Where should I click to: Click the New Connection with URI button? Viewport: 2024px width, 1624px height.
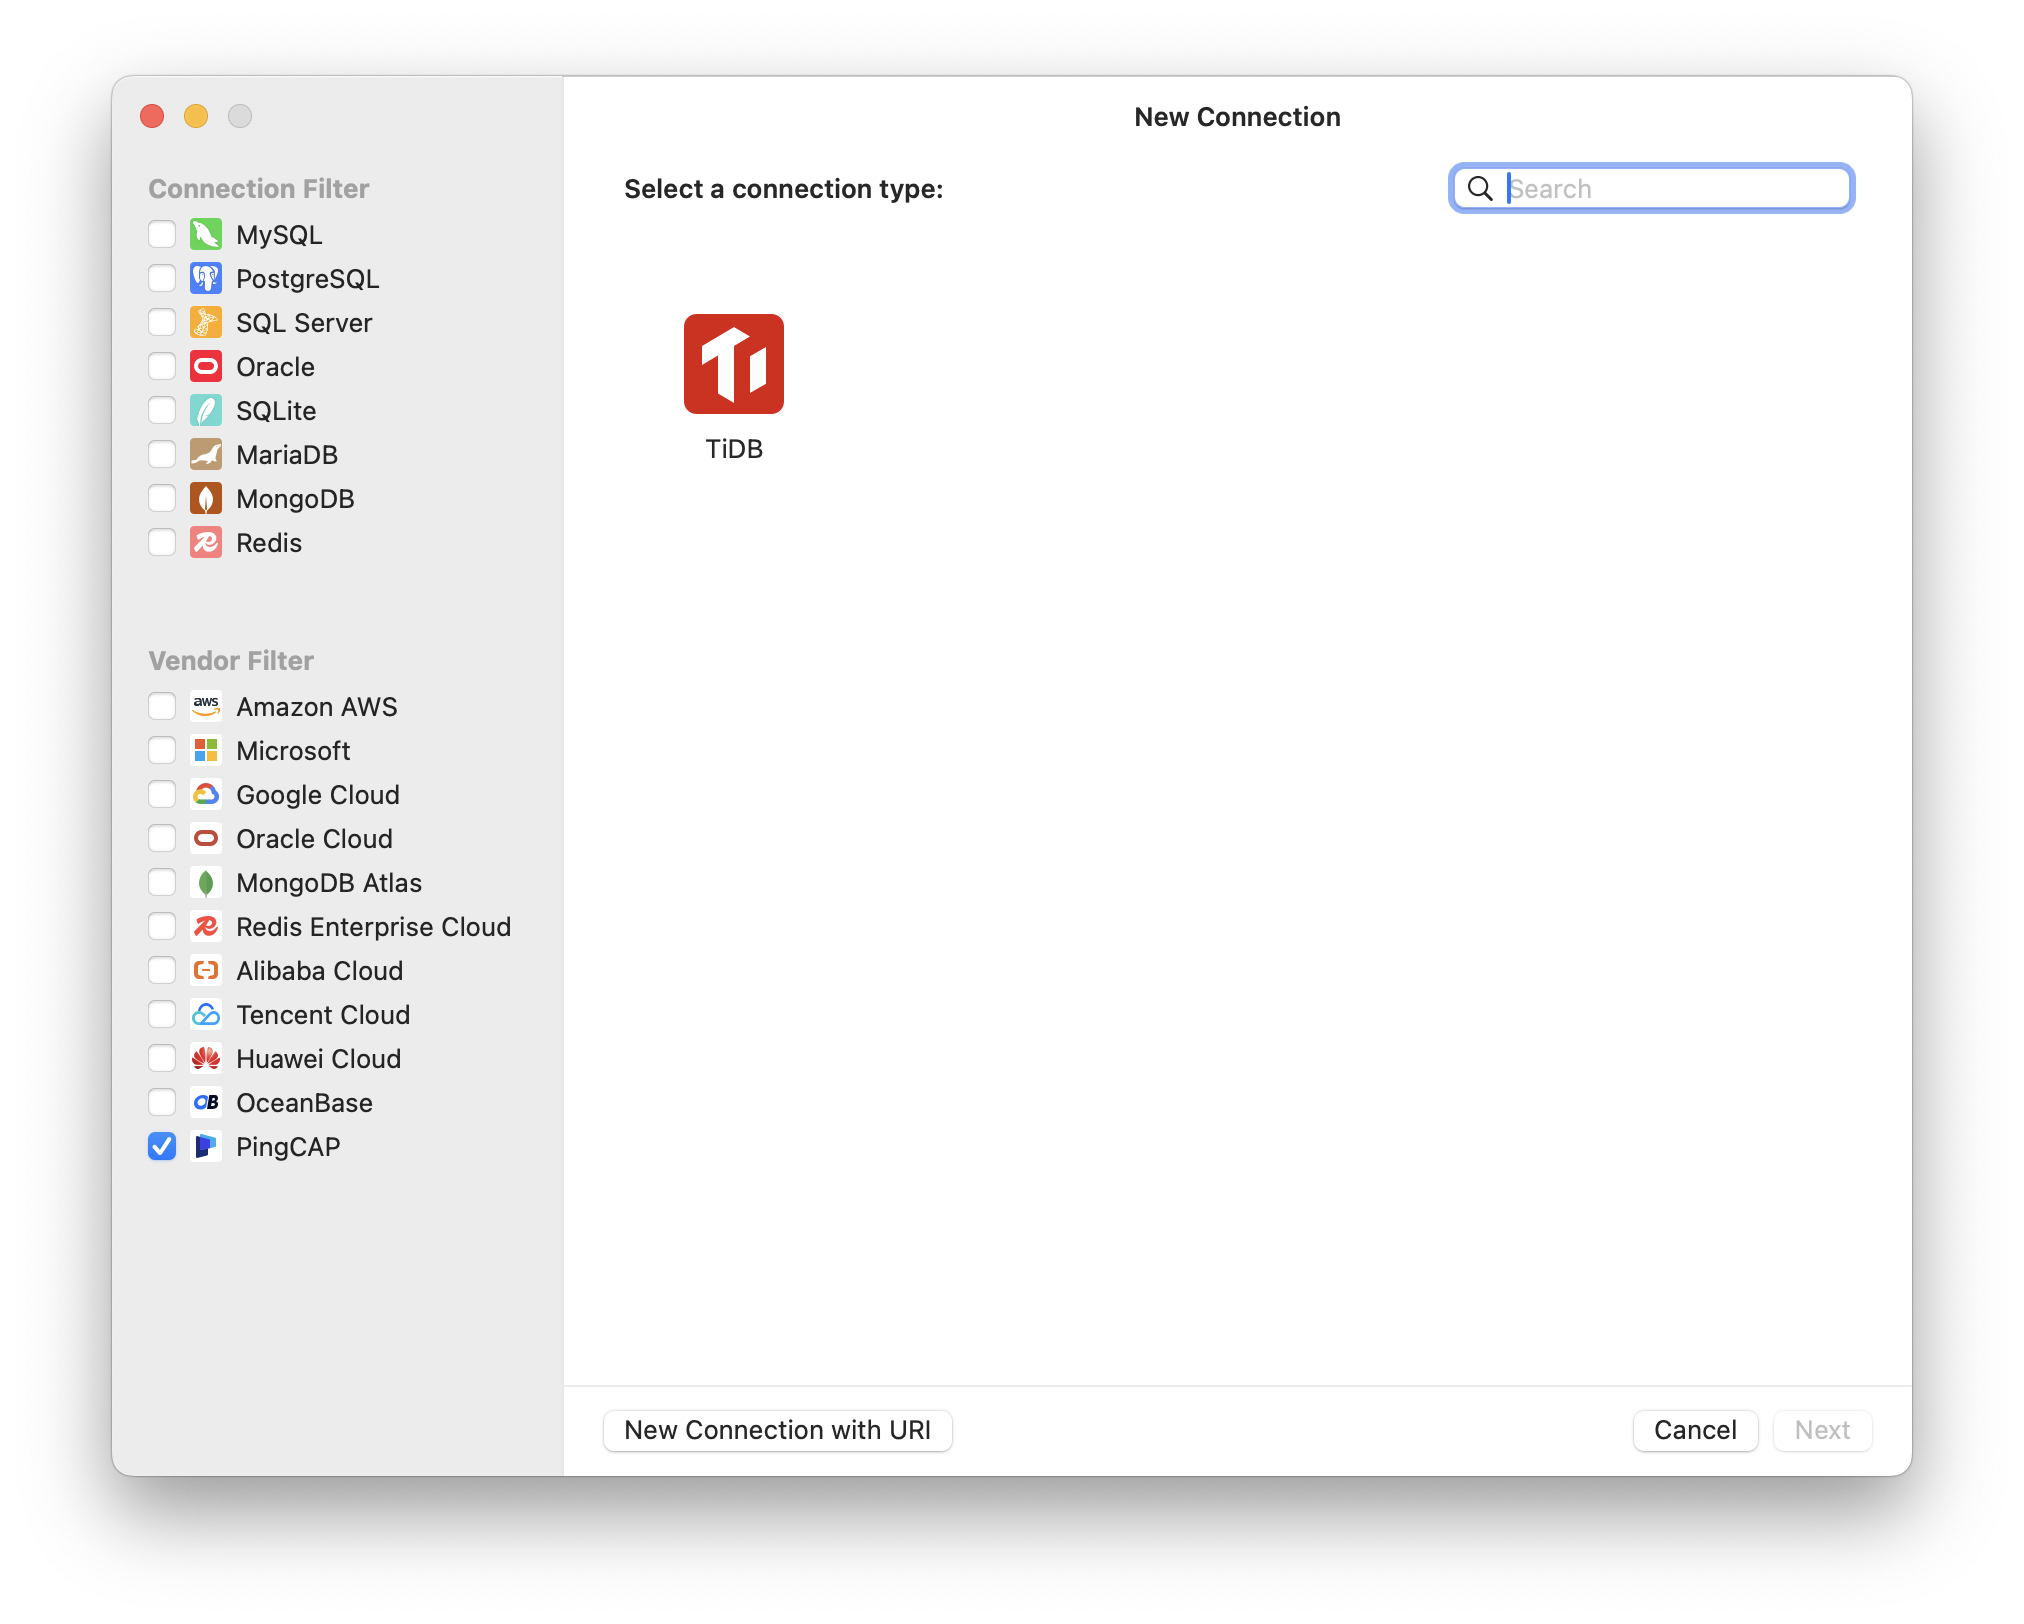tap(777, 1428)
